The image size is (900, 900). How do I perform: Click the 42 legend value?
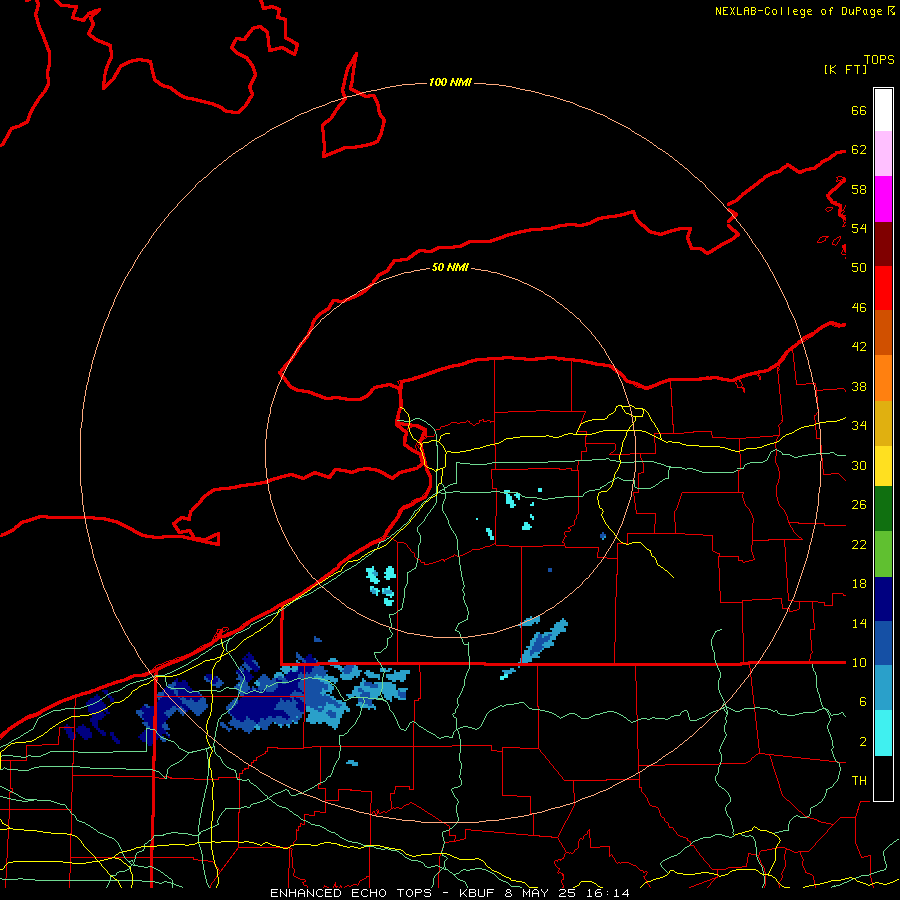click(859, 346)
